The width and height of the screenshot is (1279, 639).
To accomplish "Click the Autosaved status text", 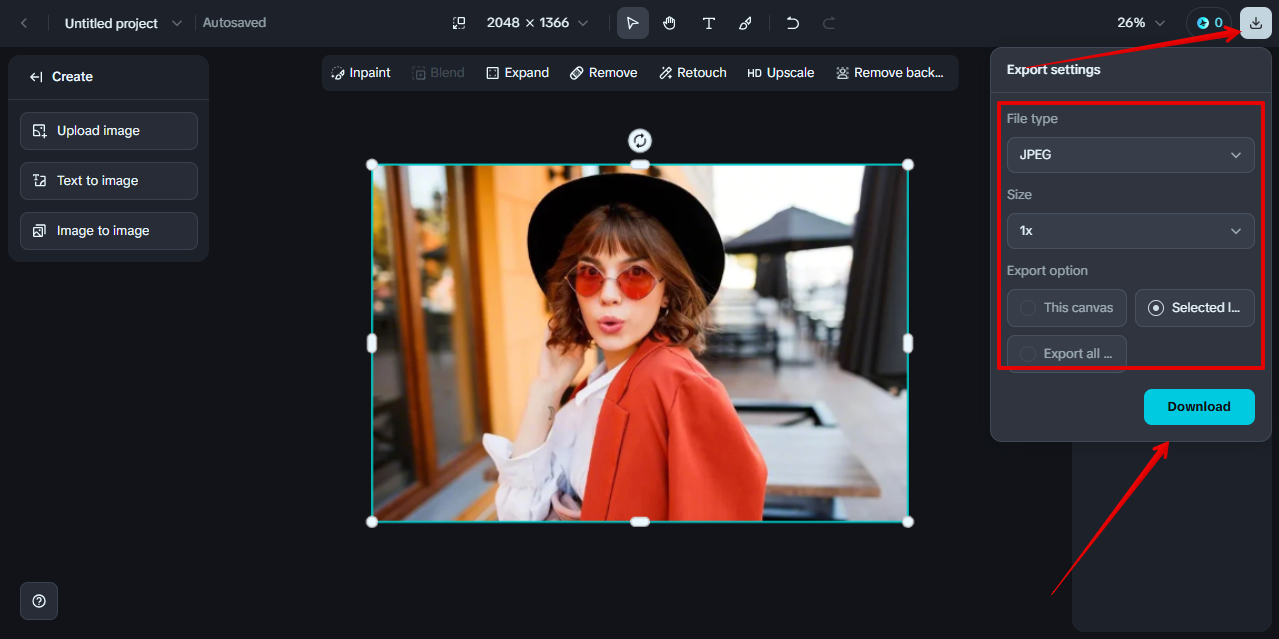I will [235, 23].
